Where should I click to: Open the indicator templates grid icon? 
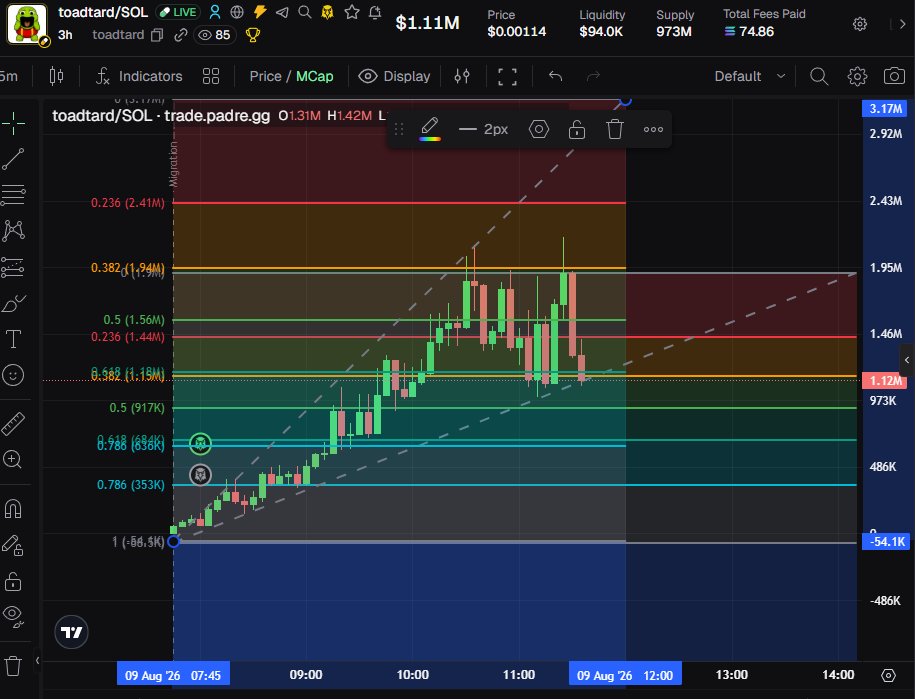pyautogui.click(x=211, y=76)
